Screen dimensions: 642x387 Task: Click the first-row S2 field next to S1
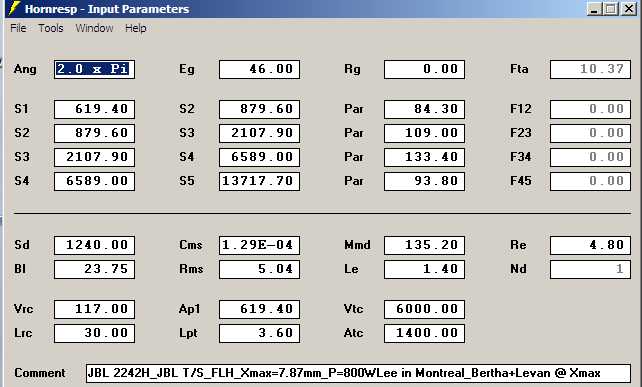tap(259, 109)
